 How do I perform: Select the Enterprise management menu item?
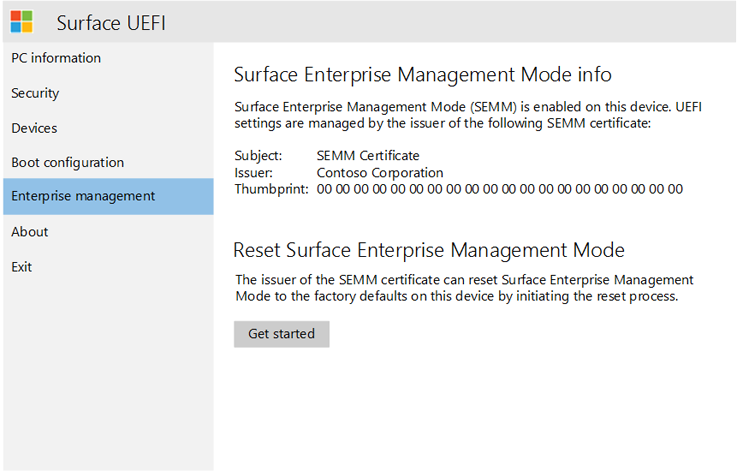83,196
